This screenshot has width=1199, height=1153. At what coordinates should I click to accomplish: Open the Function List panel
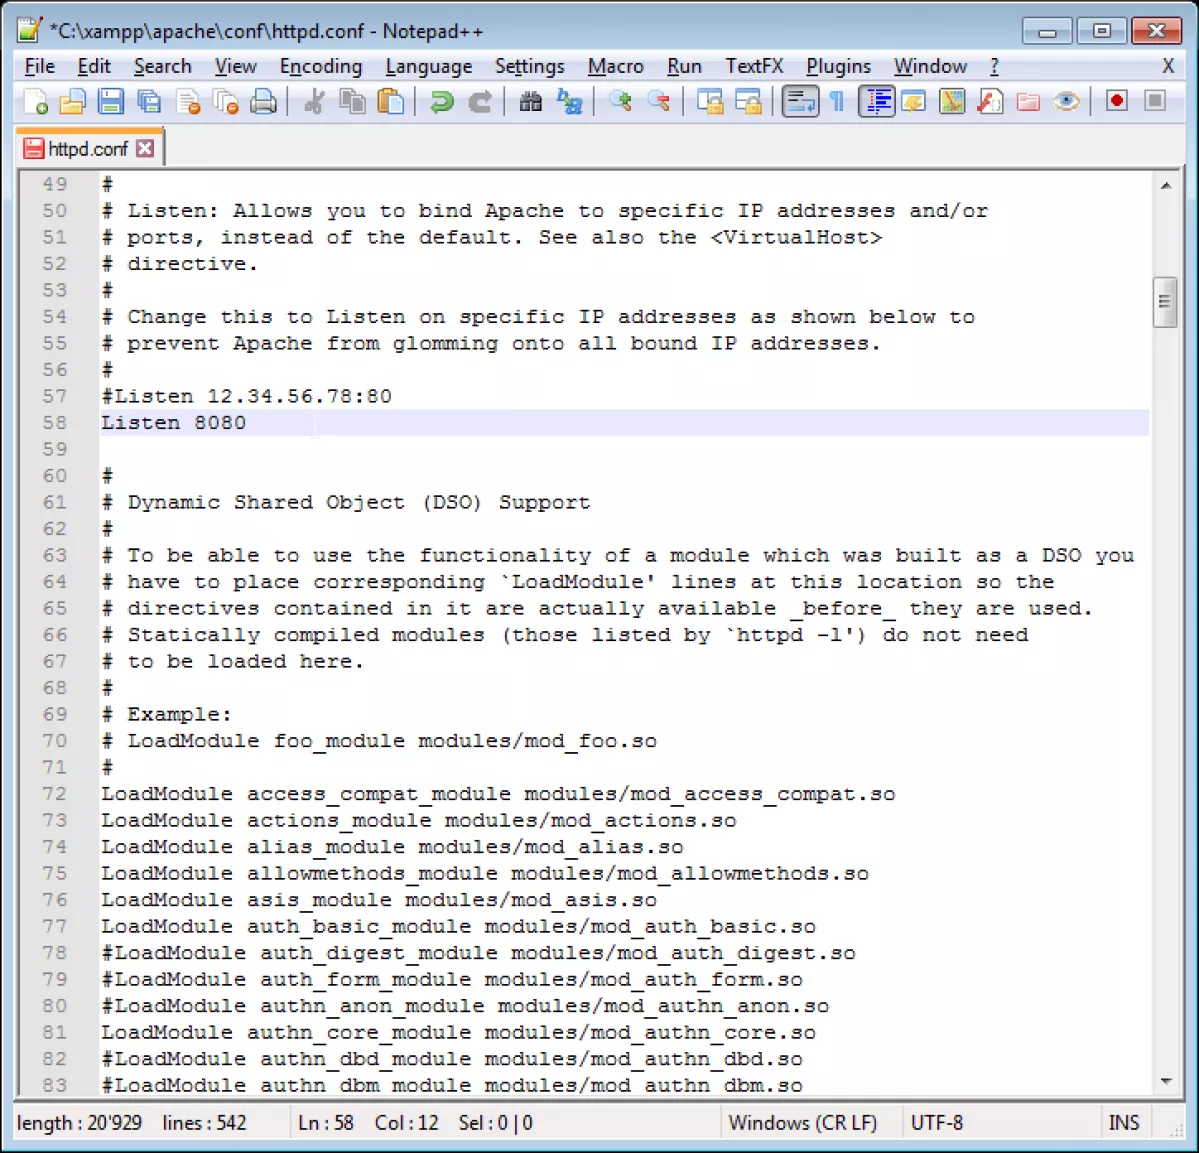coord(990,102)
